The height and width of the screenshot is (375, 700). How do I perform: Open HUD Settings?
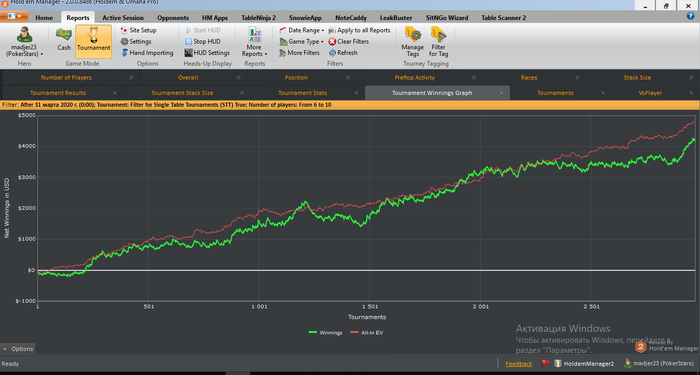pyautogui.click(x=207, y=53)
